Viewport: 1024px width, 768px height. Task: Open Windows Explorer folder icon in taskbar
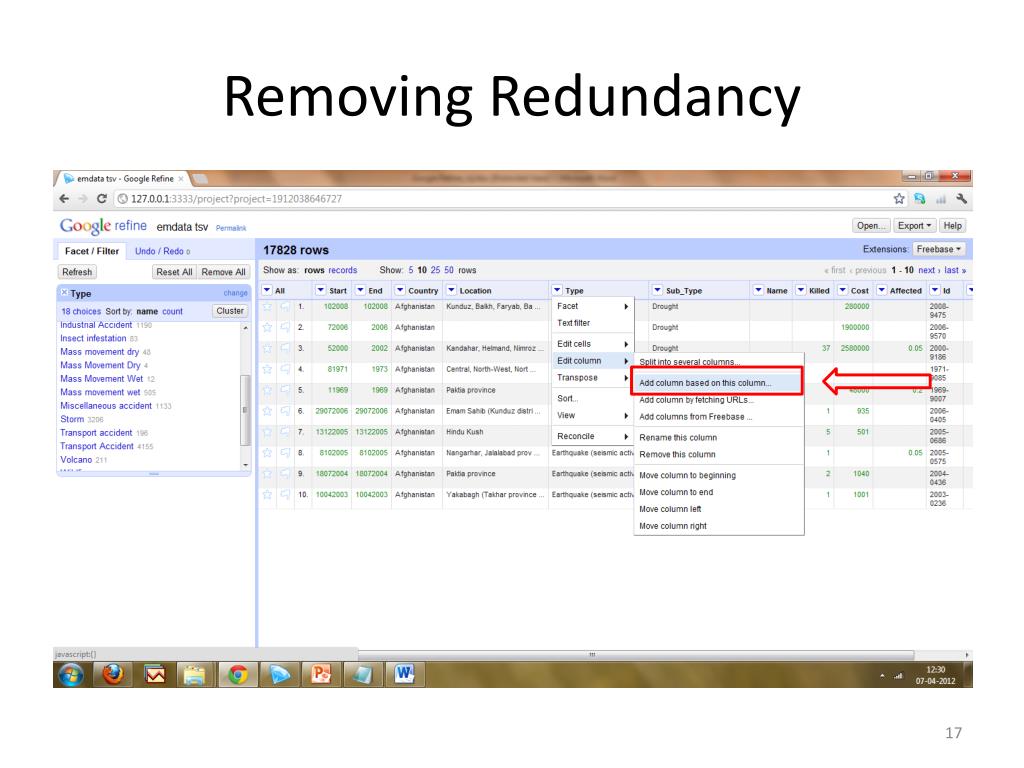(x=195, y=674)
